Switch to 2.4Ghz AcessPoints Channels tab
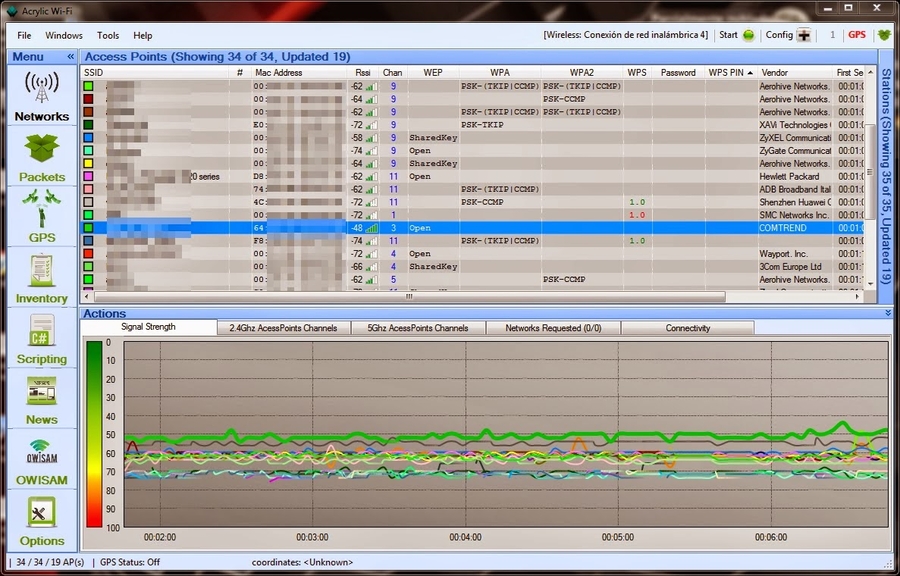The height and width of the screenshot is (576, 900). (x=283, y=328)
